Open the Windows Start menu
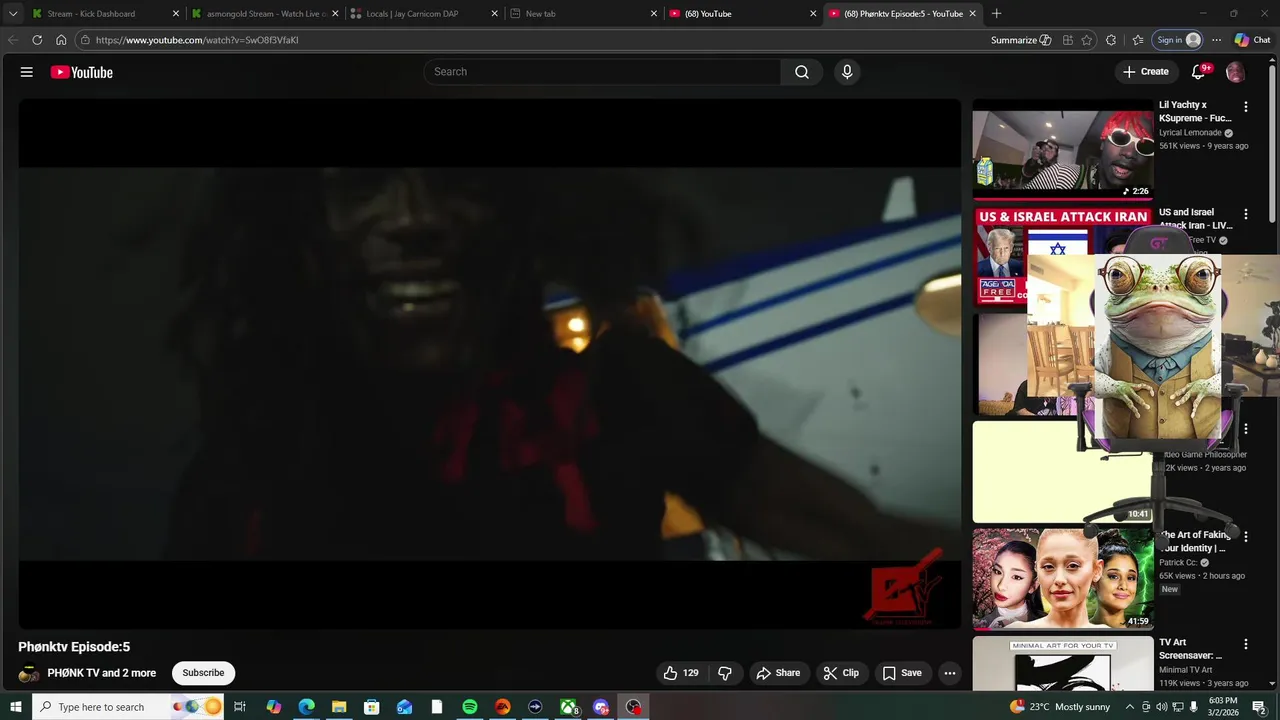This screenshot has height=720, width=1280. pos(15,707)
